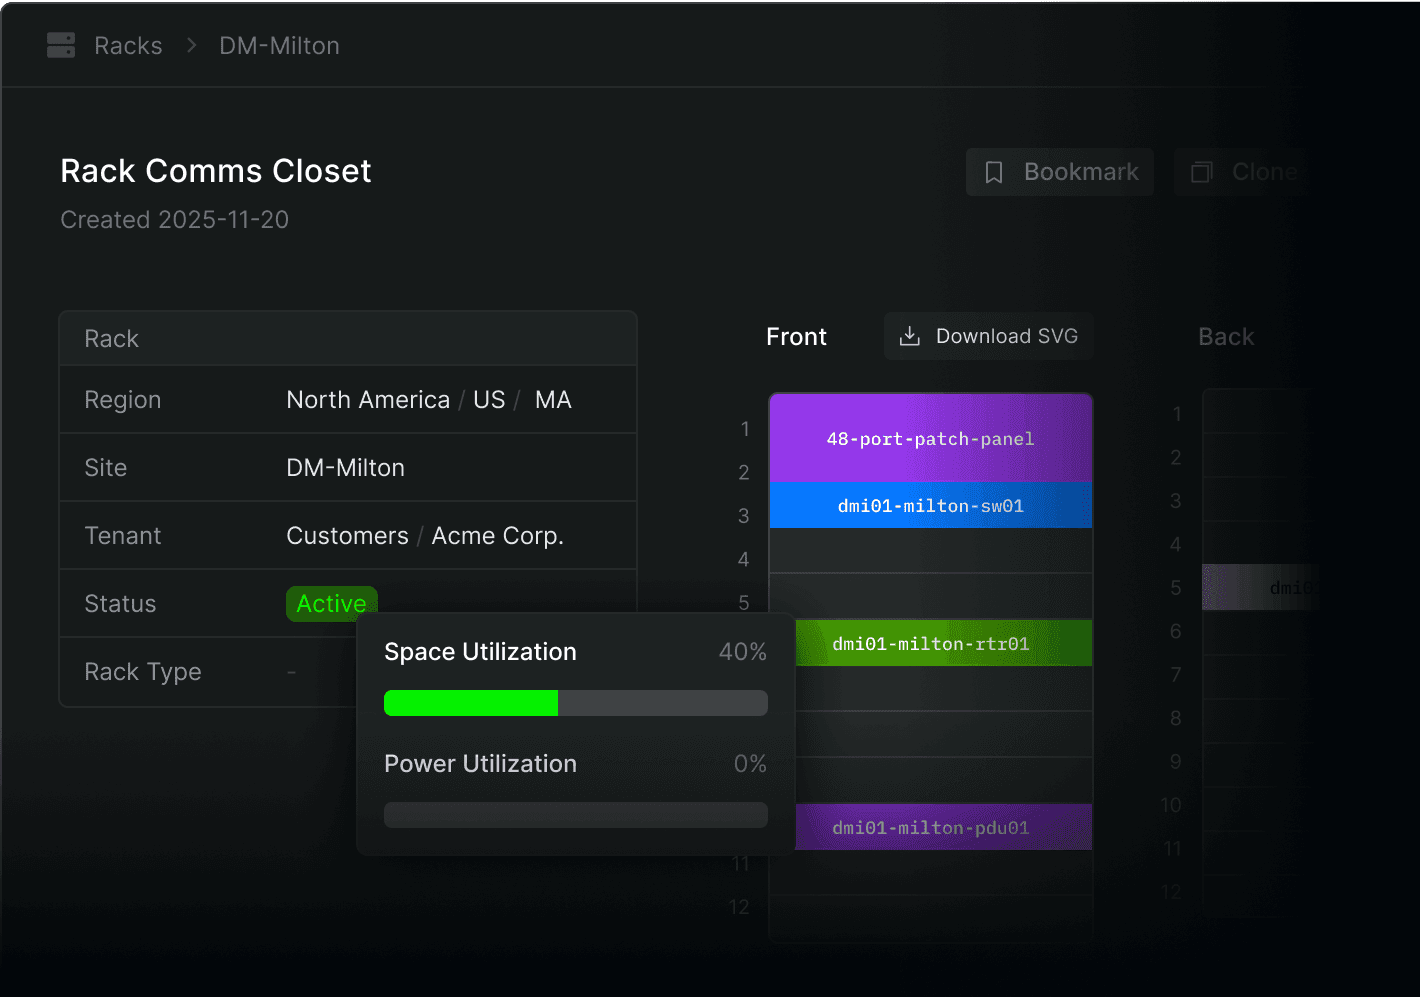
Task: Click the bookmark icon
Action: (x=994, y=172)
